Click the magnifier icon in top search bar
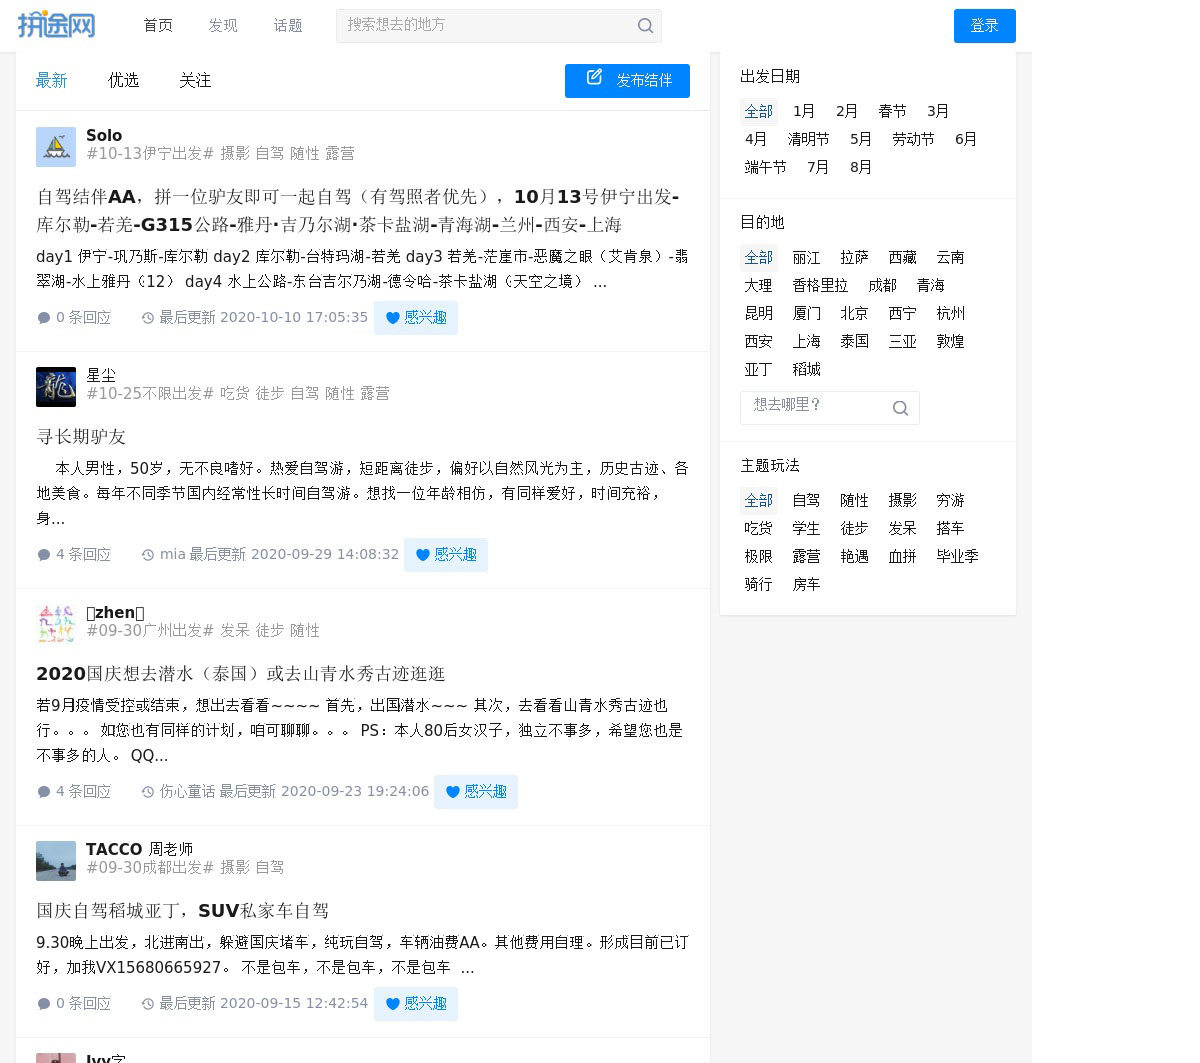 point(646,26)
